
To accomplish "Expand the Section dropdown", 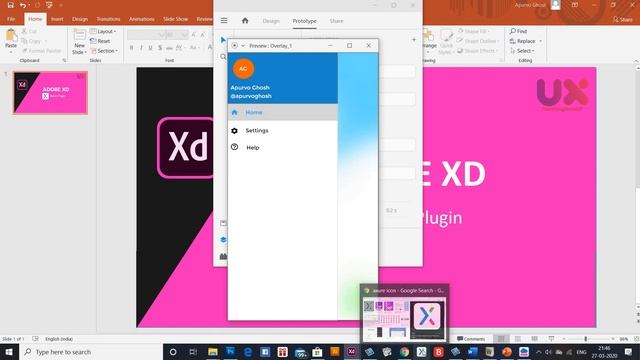I will click(104, 51).
